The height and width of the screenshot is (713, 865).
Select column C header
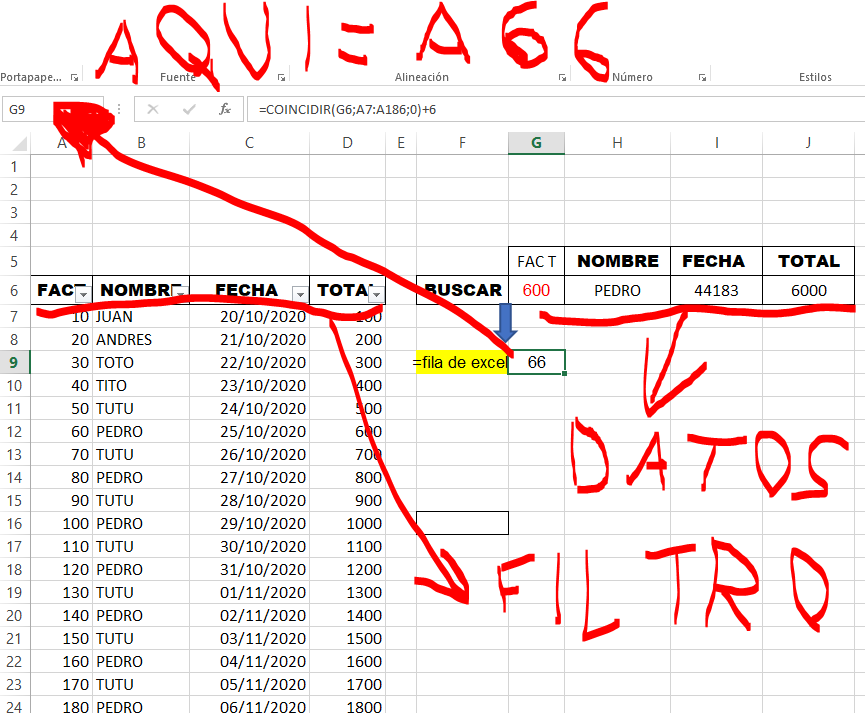tap(249, 143)
